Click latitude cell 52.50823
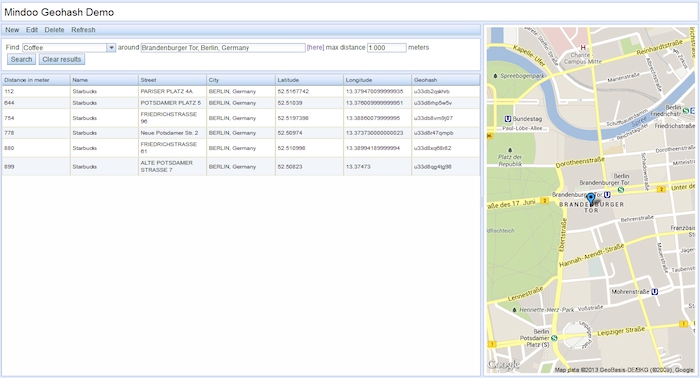 pyautogui.click(x=290, y=166)
